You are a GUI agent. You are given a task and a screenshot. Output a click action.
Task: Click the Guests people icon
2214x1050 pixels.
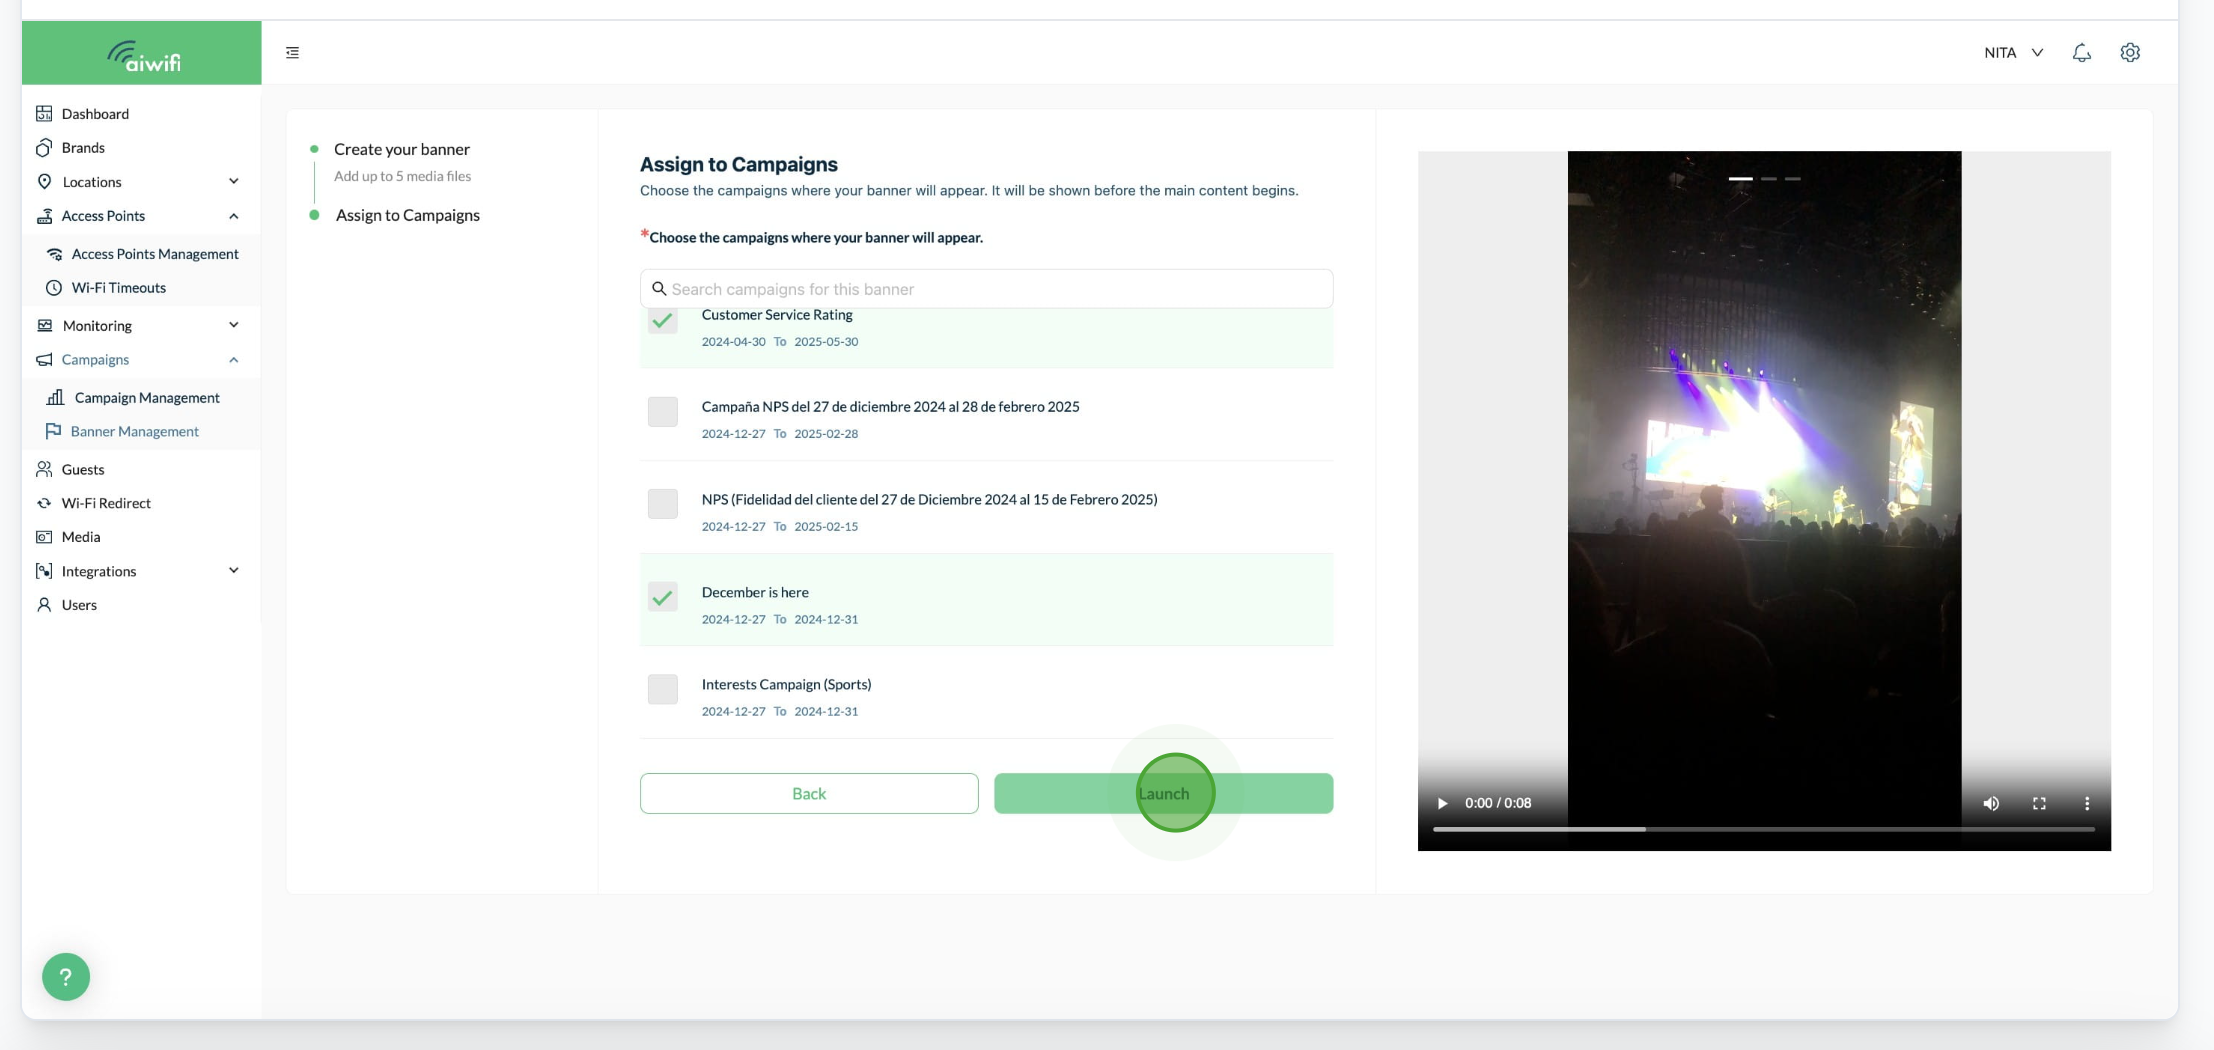click(44, 469)
